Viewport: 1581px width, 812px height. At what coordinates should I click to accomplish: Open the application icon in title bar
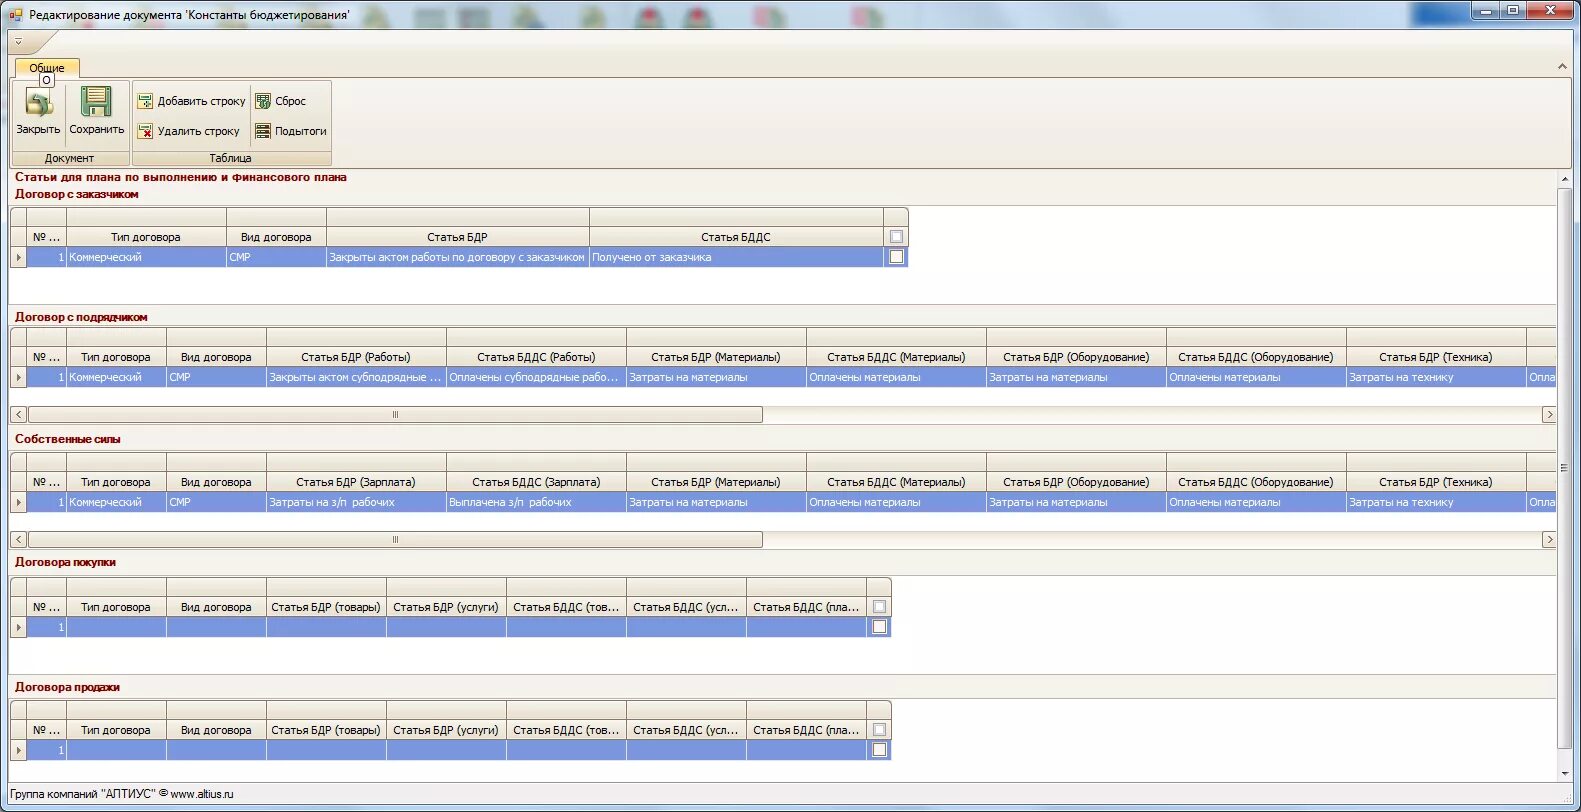[15, 14]
